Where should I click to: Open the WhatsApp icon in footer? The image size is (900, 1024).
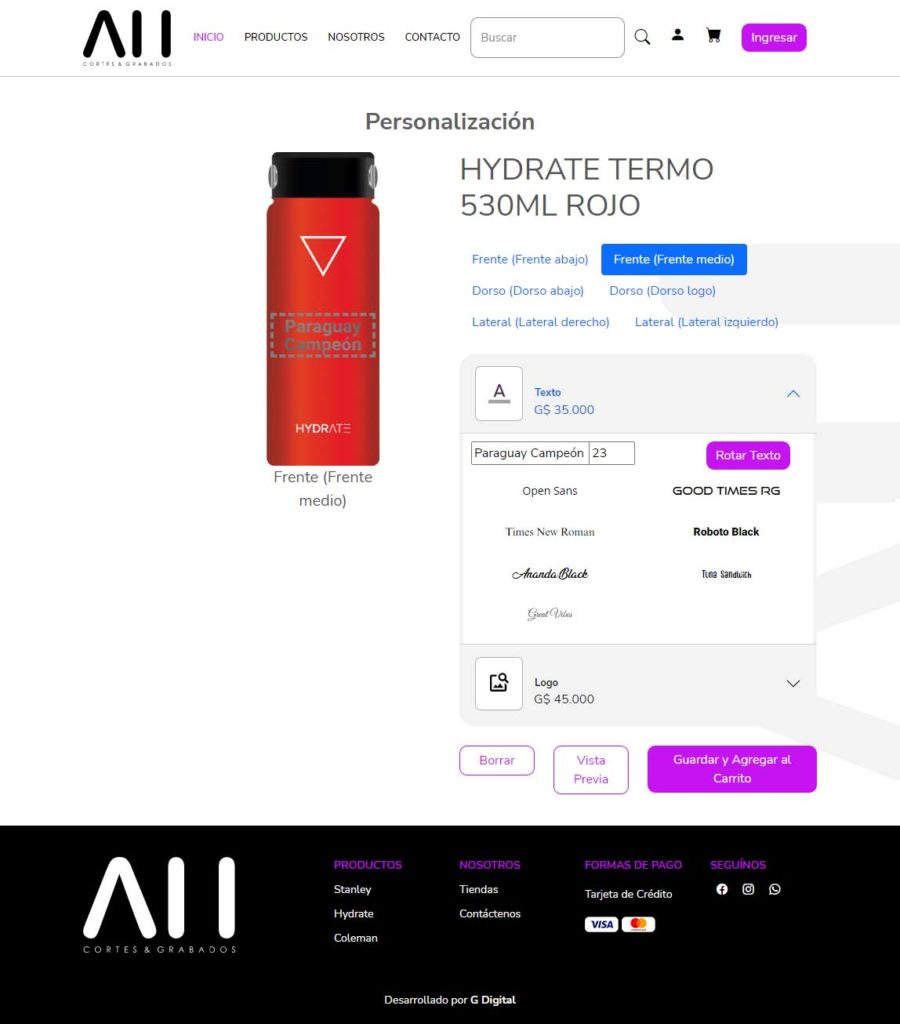pyautogui.click(x=775, y=889)
